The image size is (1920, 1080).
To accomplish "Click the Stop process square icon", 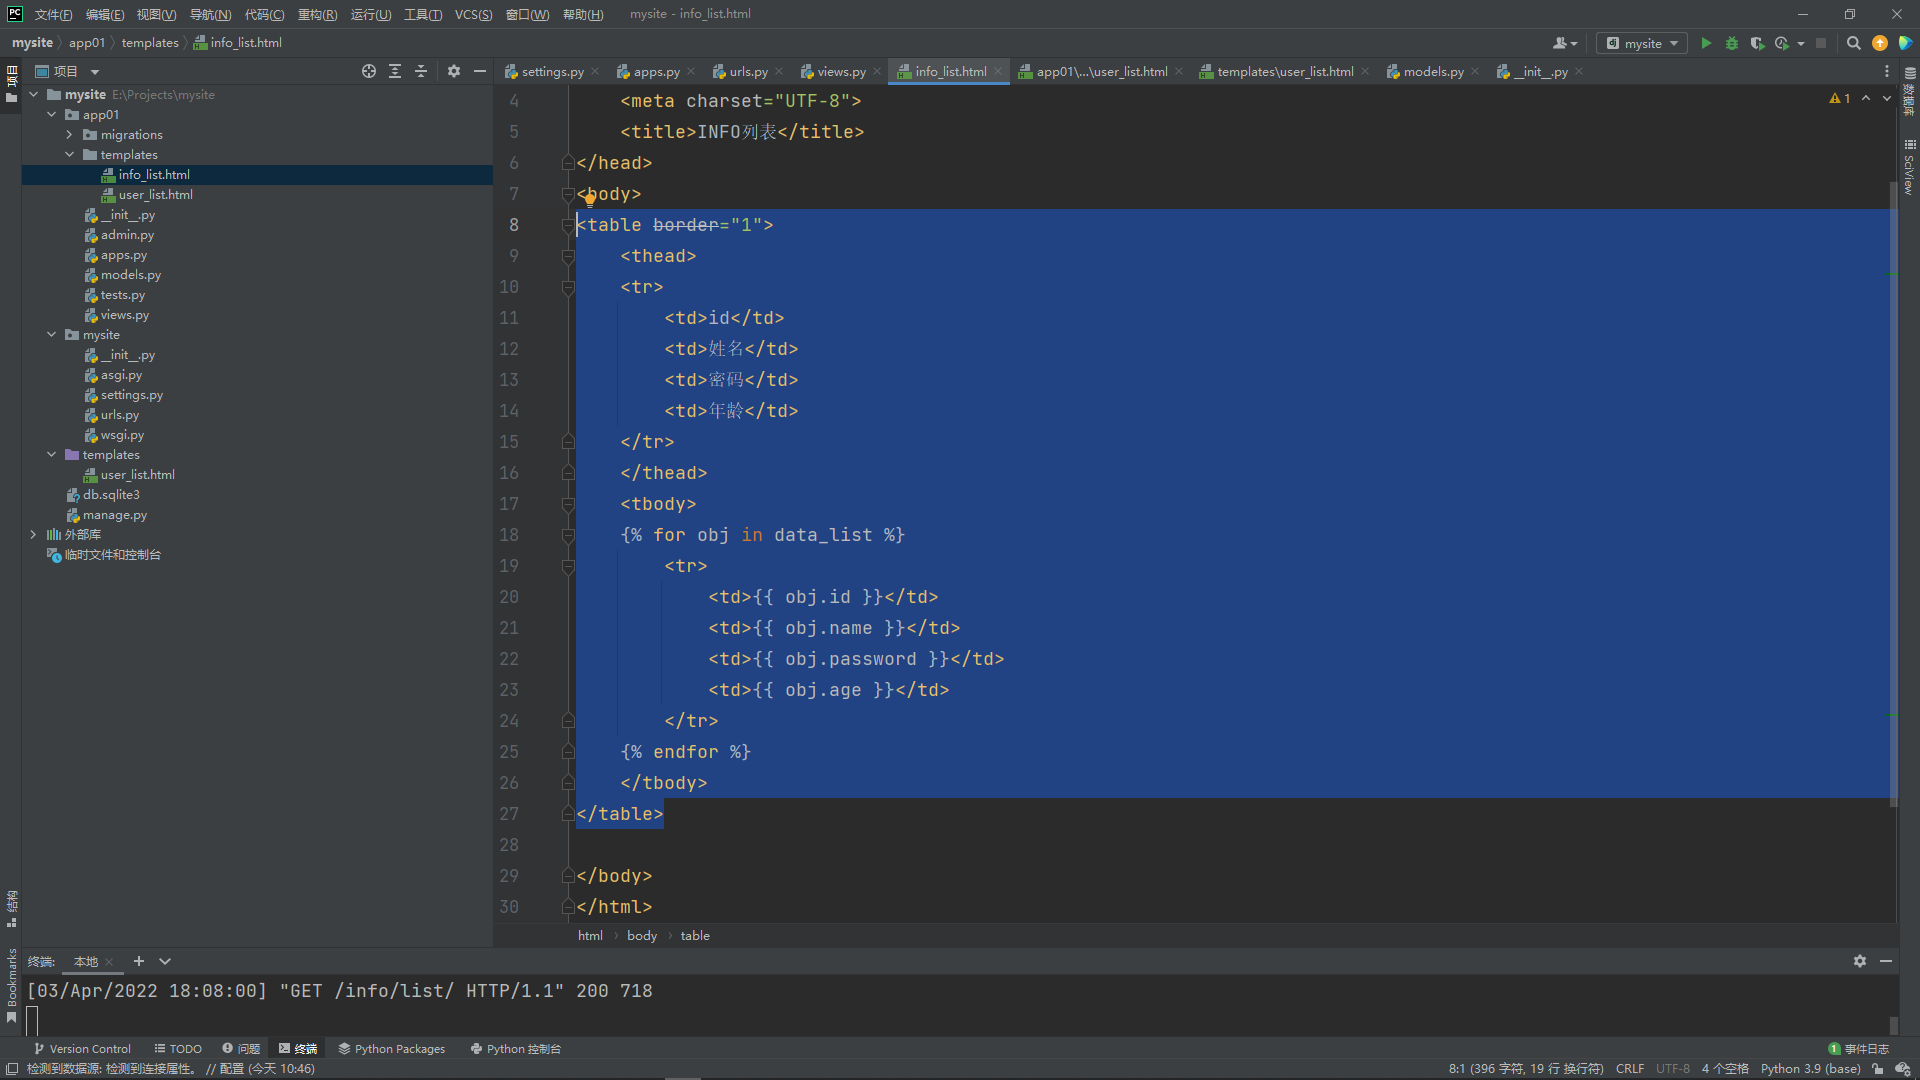I will tap(1821, 43).
